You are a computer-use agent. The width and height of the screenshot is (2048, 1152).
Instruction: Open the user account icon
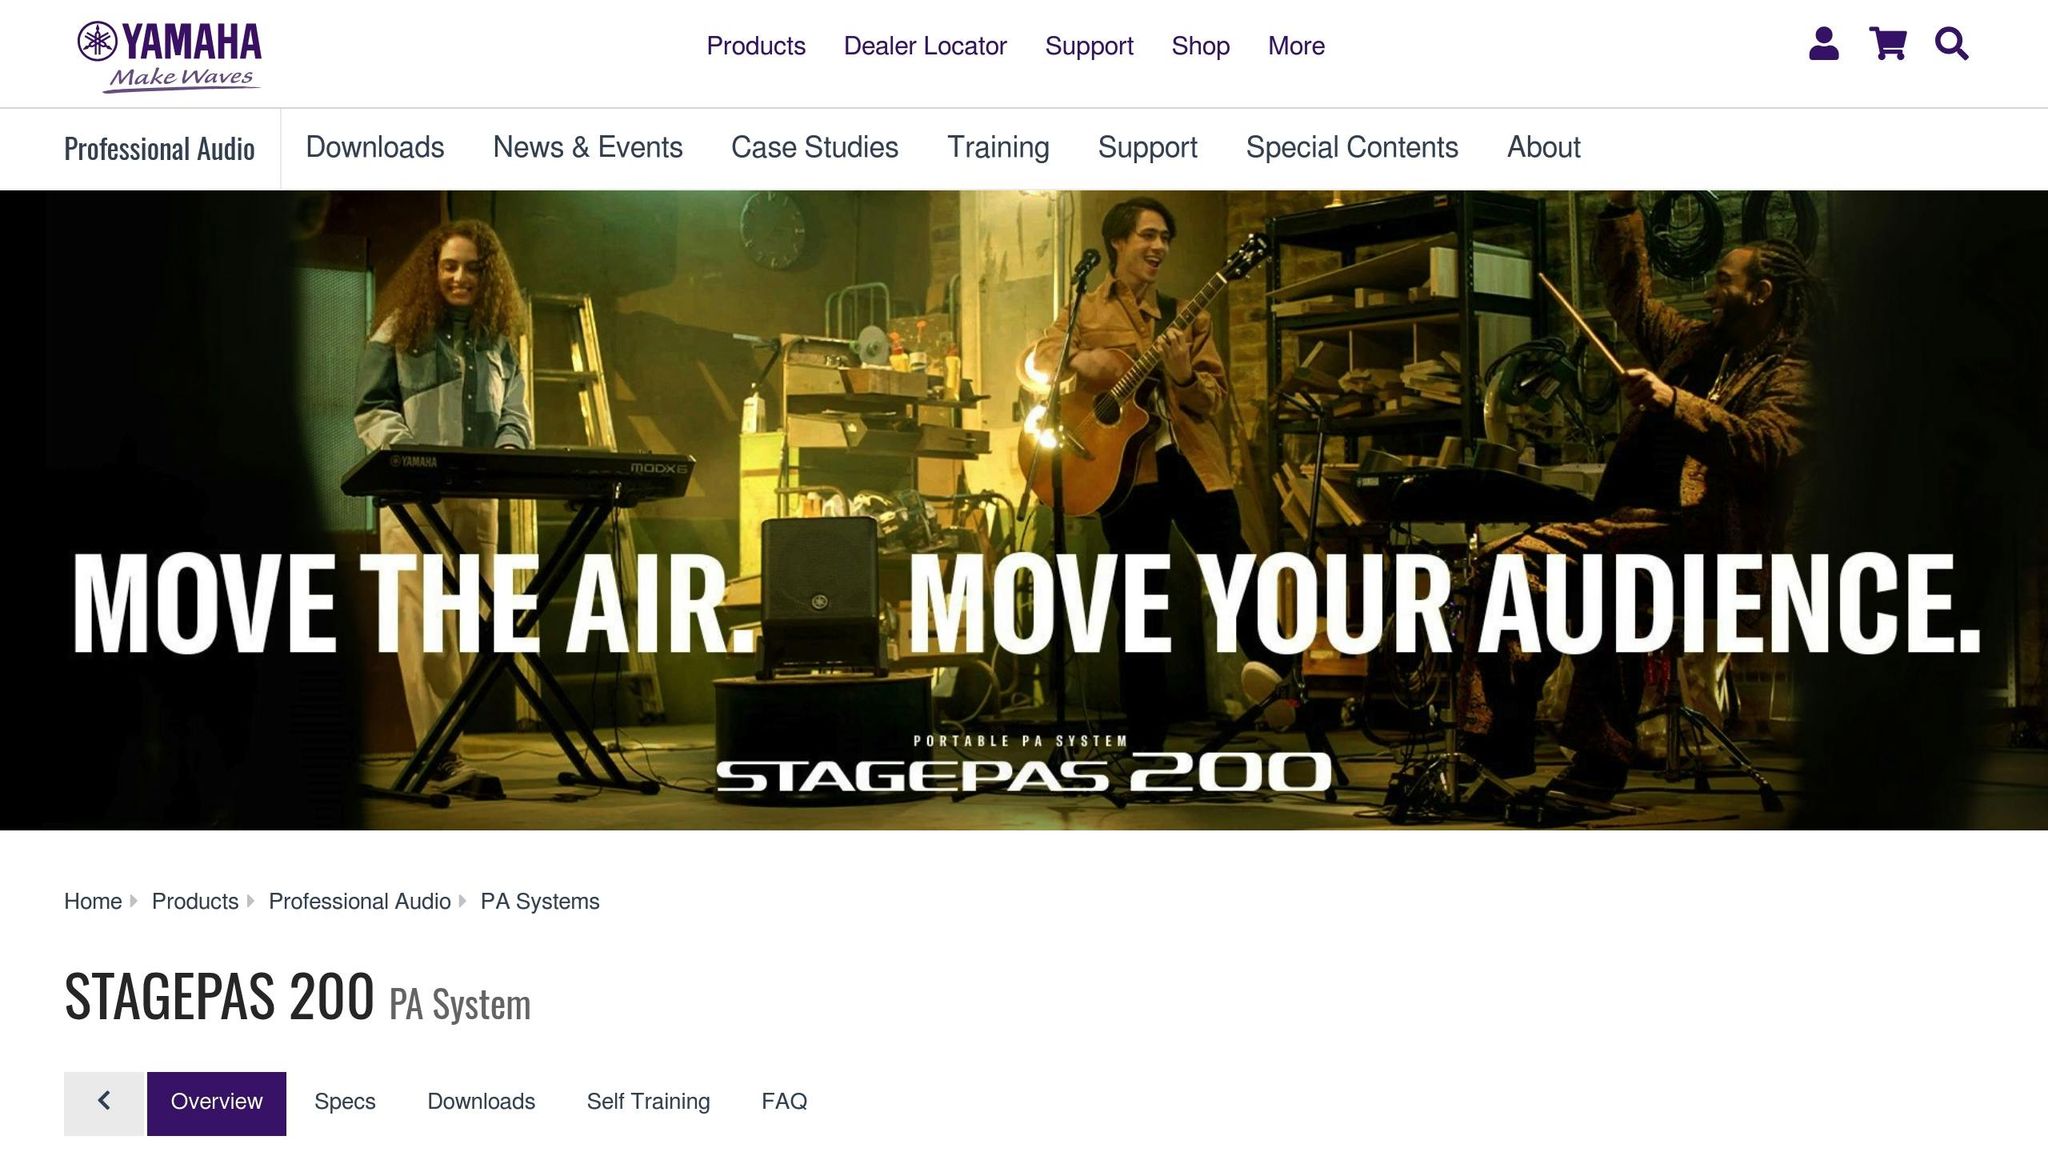[1824, 44]
